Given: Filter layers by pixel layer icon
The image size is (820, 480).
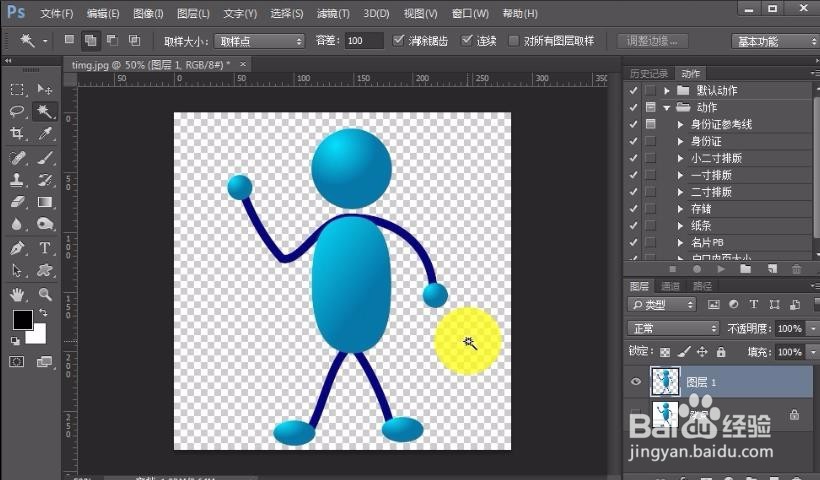Looking at the screenshot, I should point(713,304).
